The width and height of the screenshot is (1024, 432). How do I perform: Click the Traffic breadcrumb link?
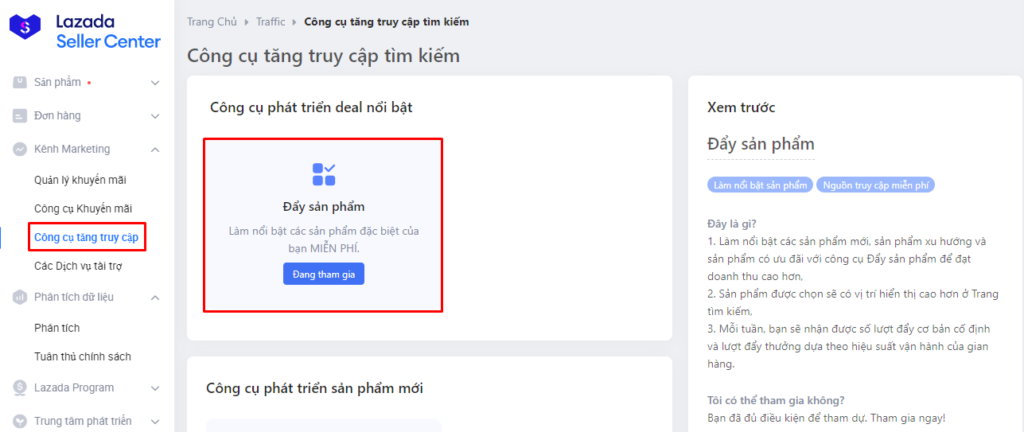270,22
